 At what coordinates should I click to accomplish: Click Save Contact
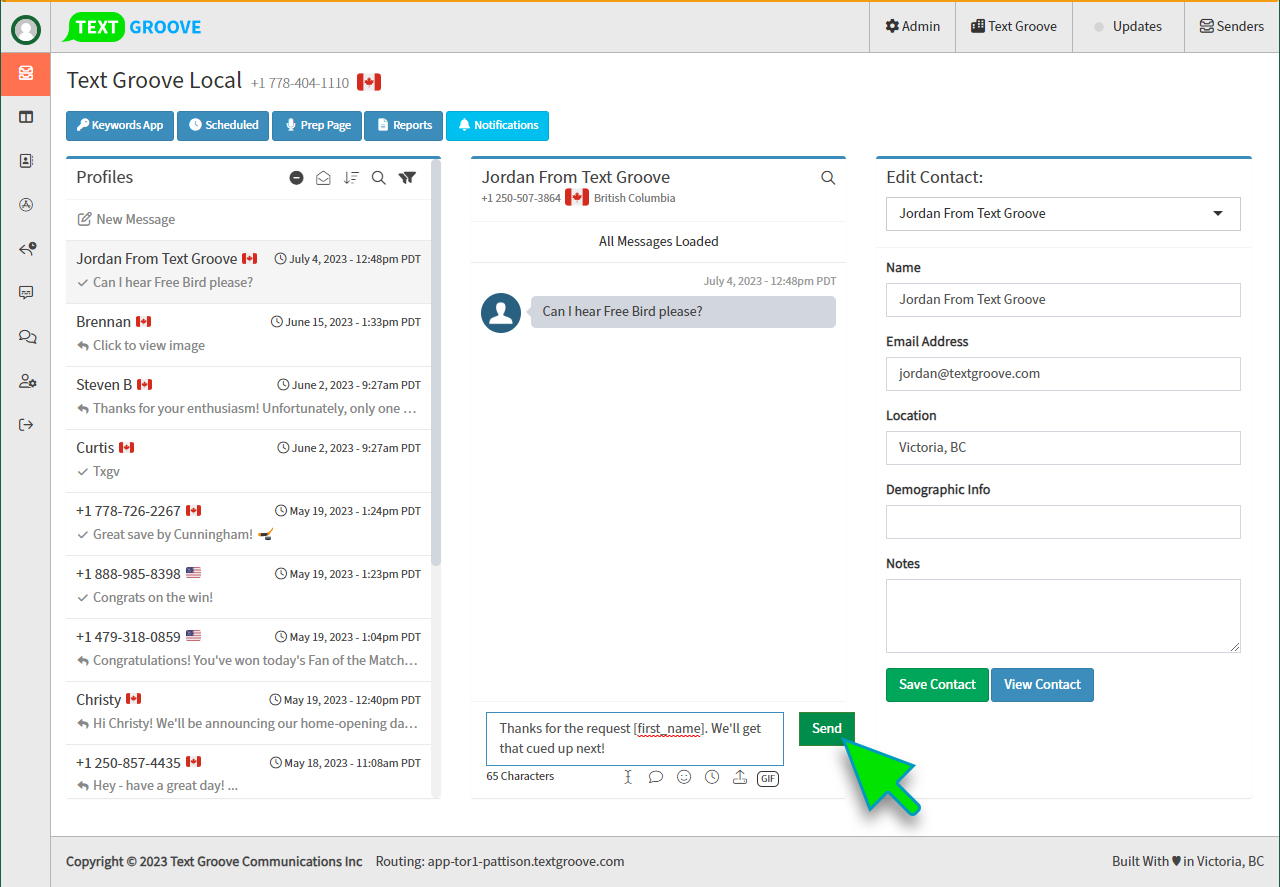[x=937, y=685]
